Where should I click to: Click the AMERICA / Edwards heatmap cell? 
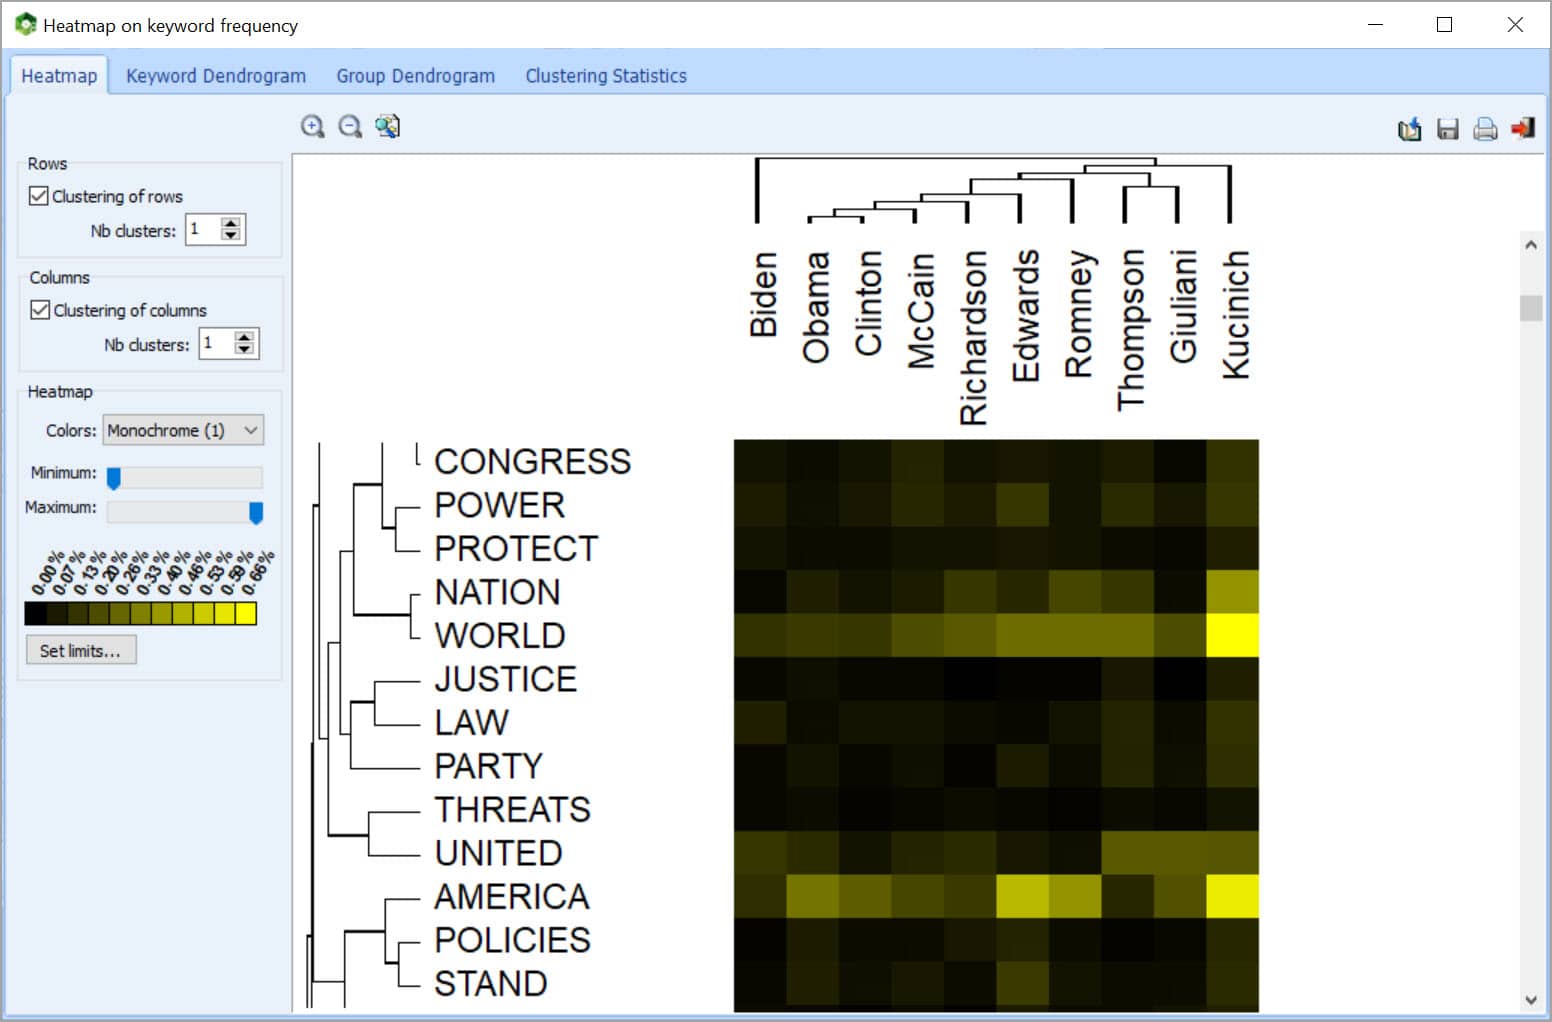(1022, 896)
